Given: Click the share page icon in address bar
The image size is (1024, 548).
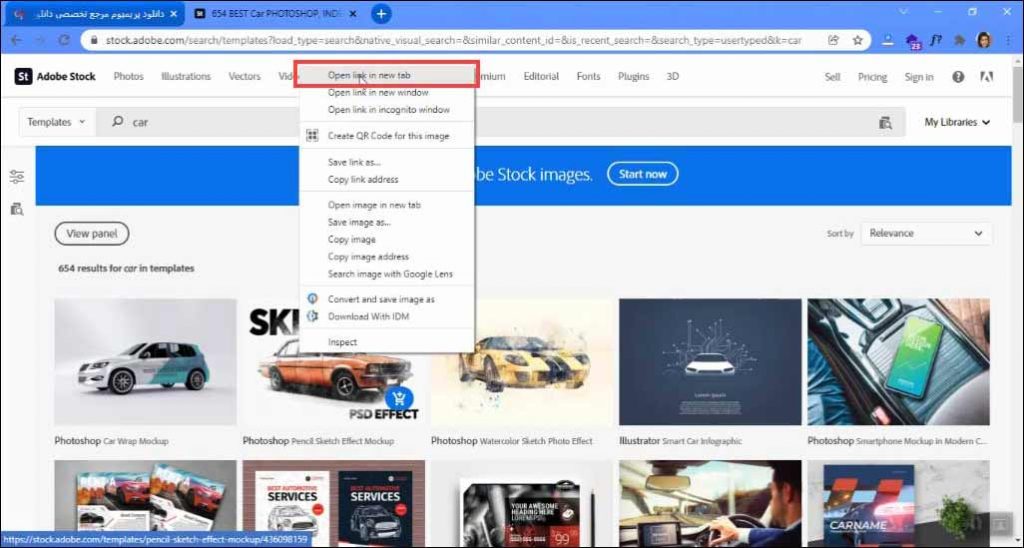Looking at the screenshot, I should (x=833, y=40).
